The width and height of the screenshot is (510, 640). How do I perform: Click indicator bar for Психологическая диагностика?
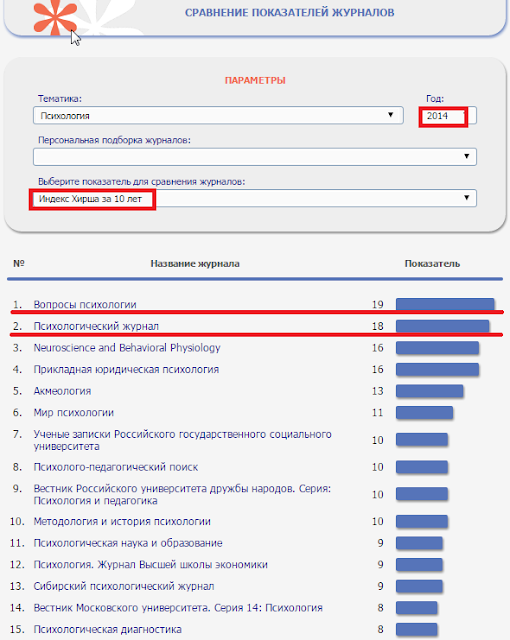pos(417,629)
